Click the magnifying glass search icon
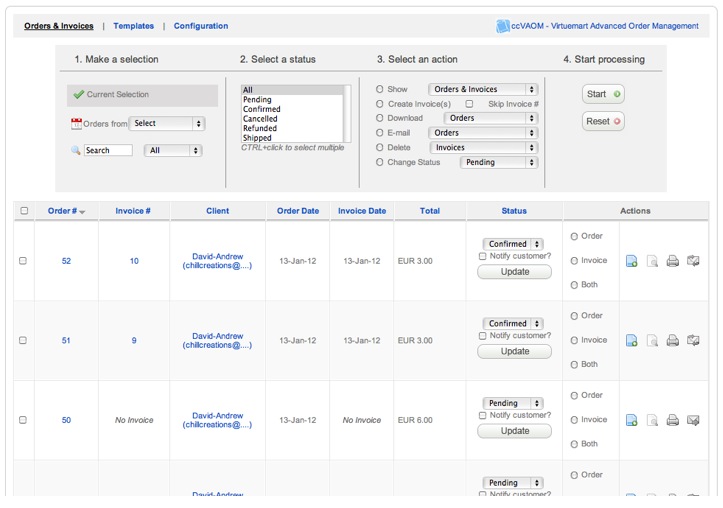The image size is (723, 508). pyautogui.click(x=76, y=151)
